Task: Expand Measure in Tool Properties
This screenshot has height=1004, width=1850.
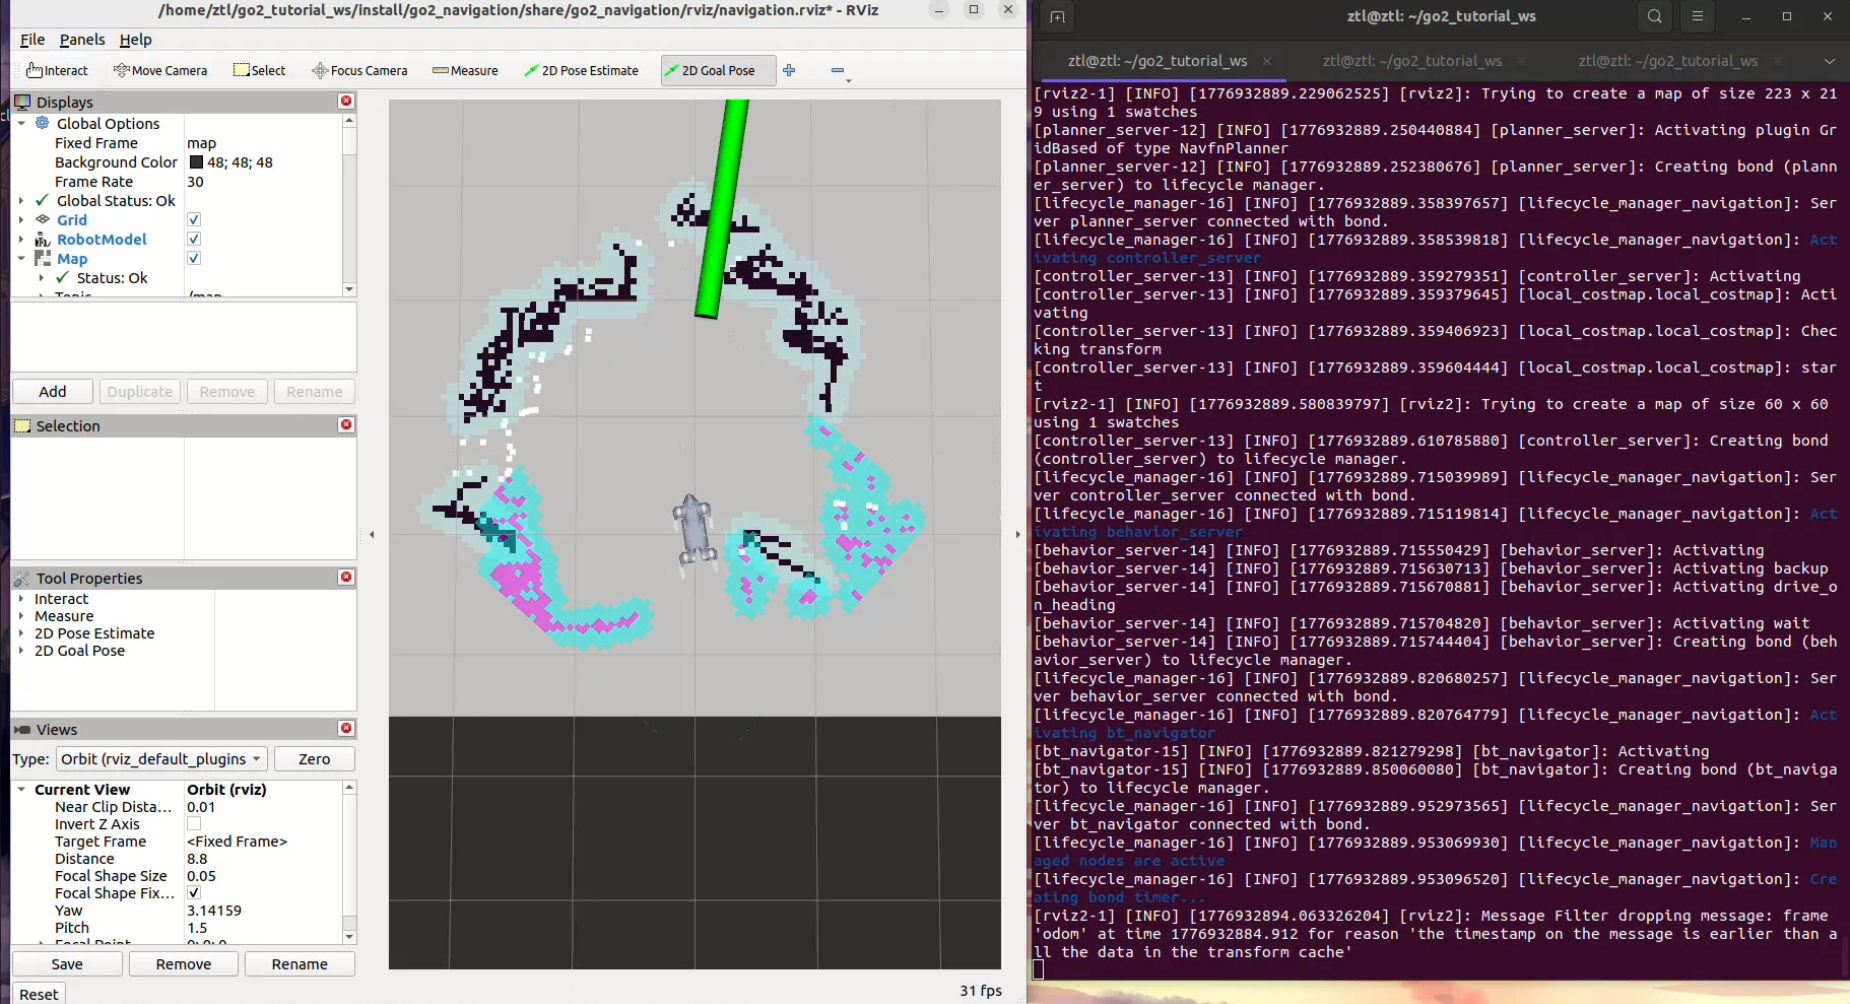Action: click(x=21, y=616)
